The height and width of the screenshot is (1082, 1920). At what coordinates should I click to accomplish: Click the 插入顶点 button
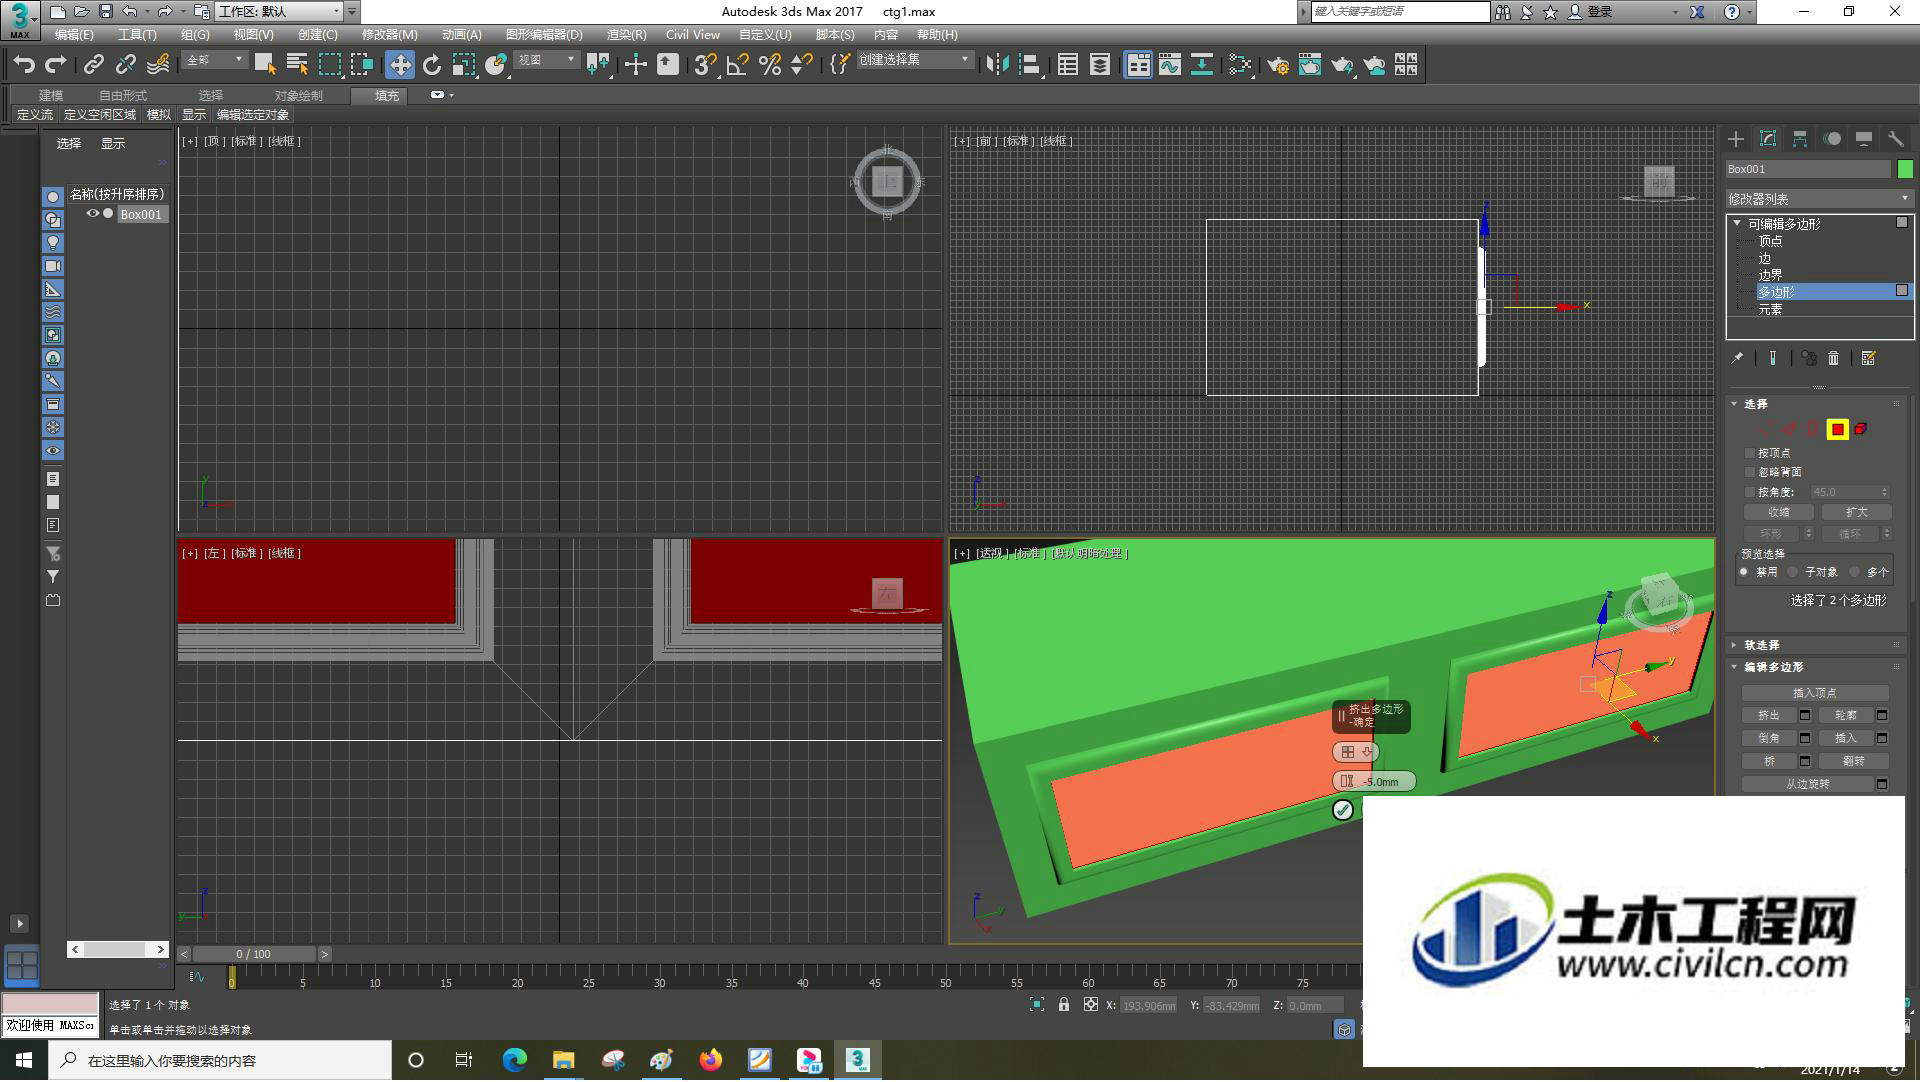point(1815,693)
